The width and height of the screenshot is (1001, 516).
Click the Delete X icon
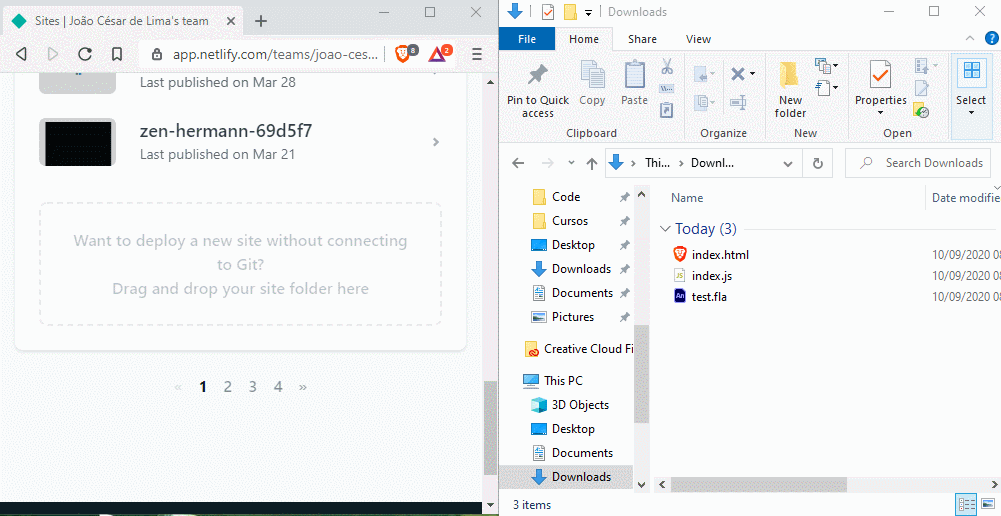737,74
